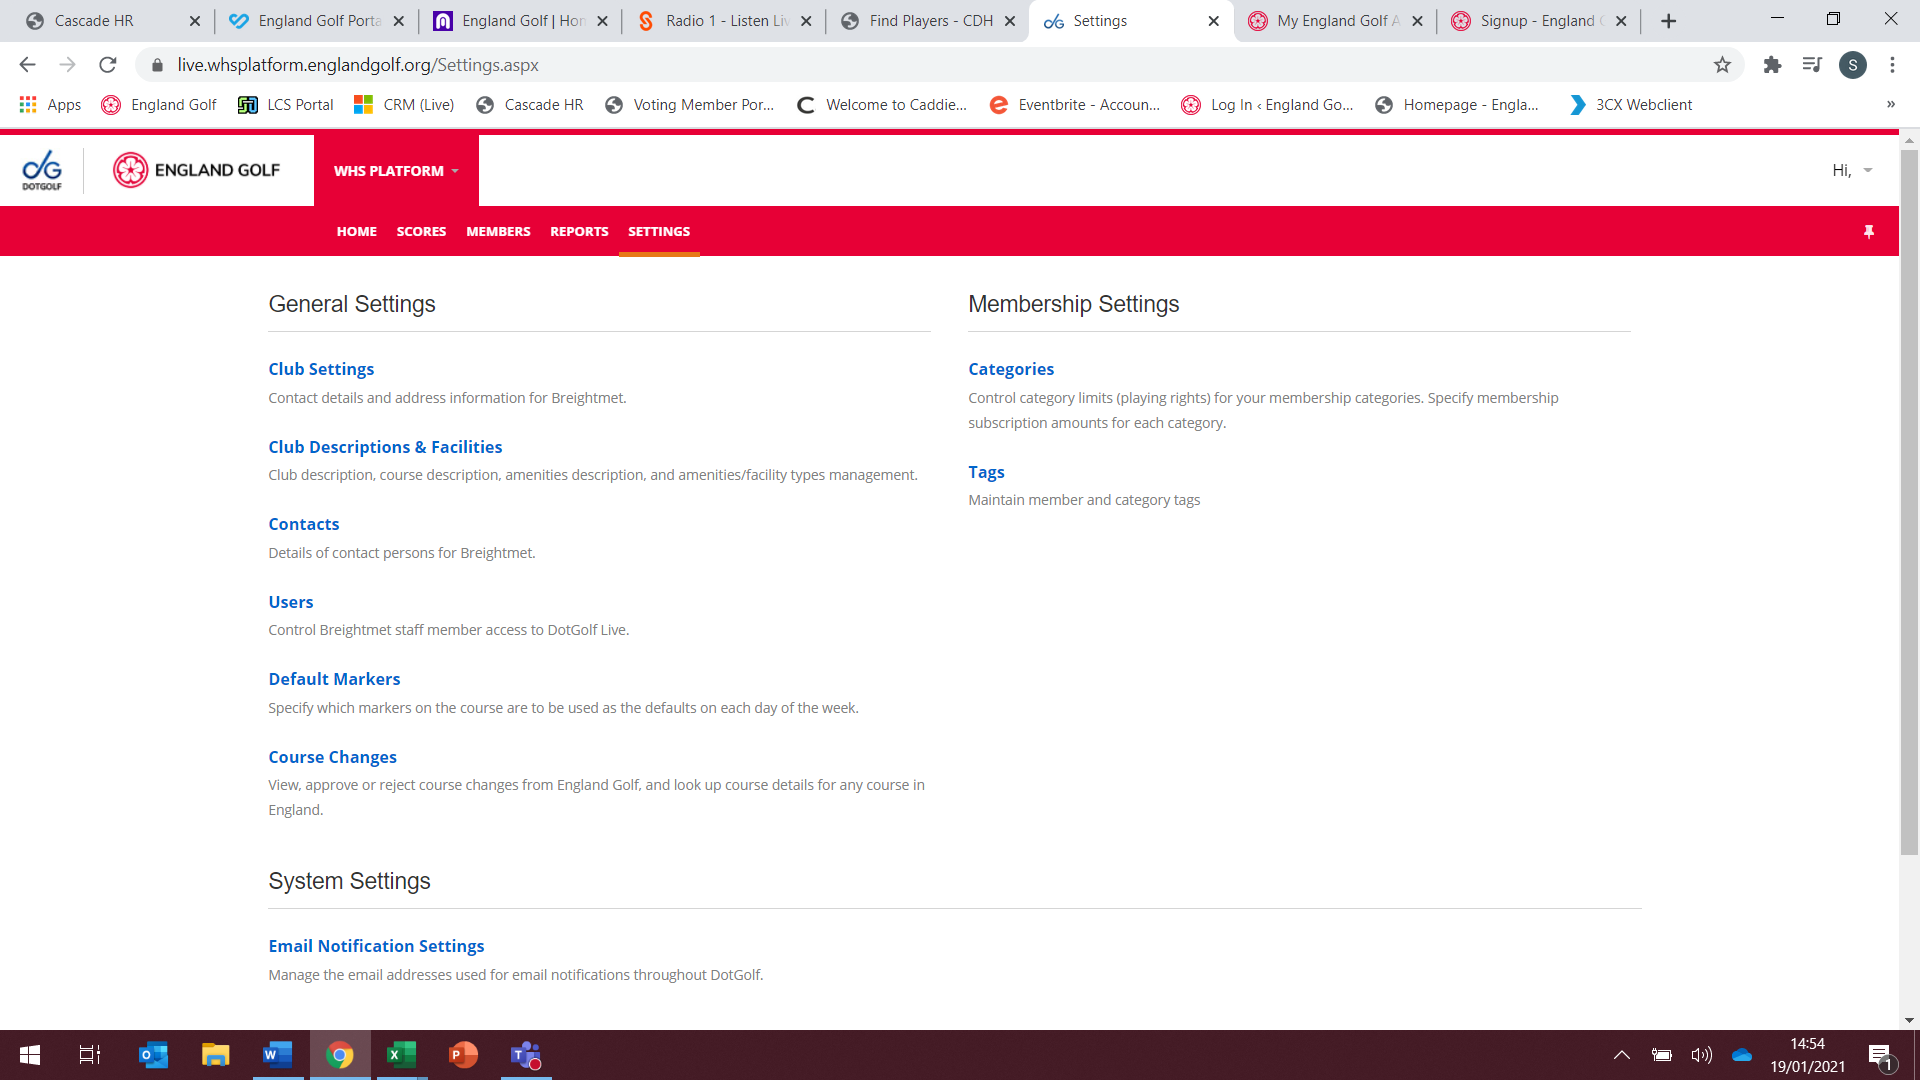Screen dimensions: 1920x1080
Task: Click the page vertical scrollbar
Action: [x=1909, y=500]
